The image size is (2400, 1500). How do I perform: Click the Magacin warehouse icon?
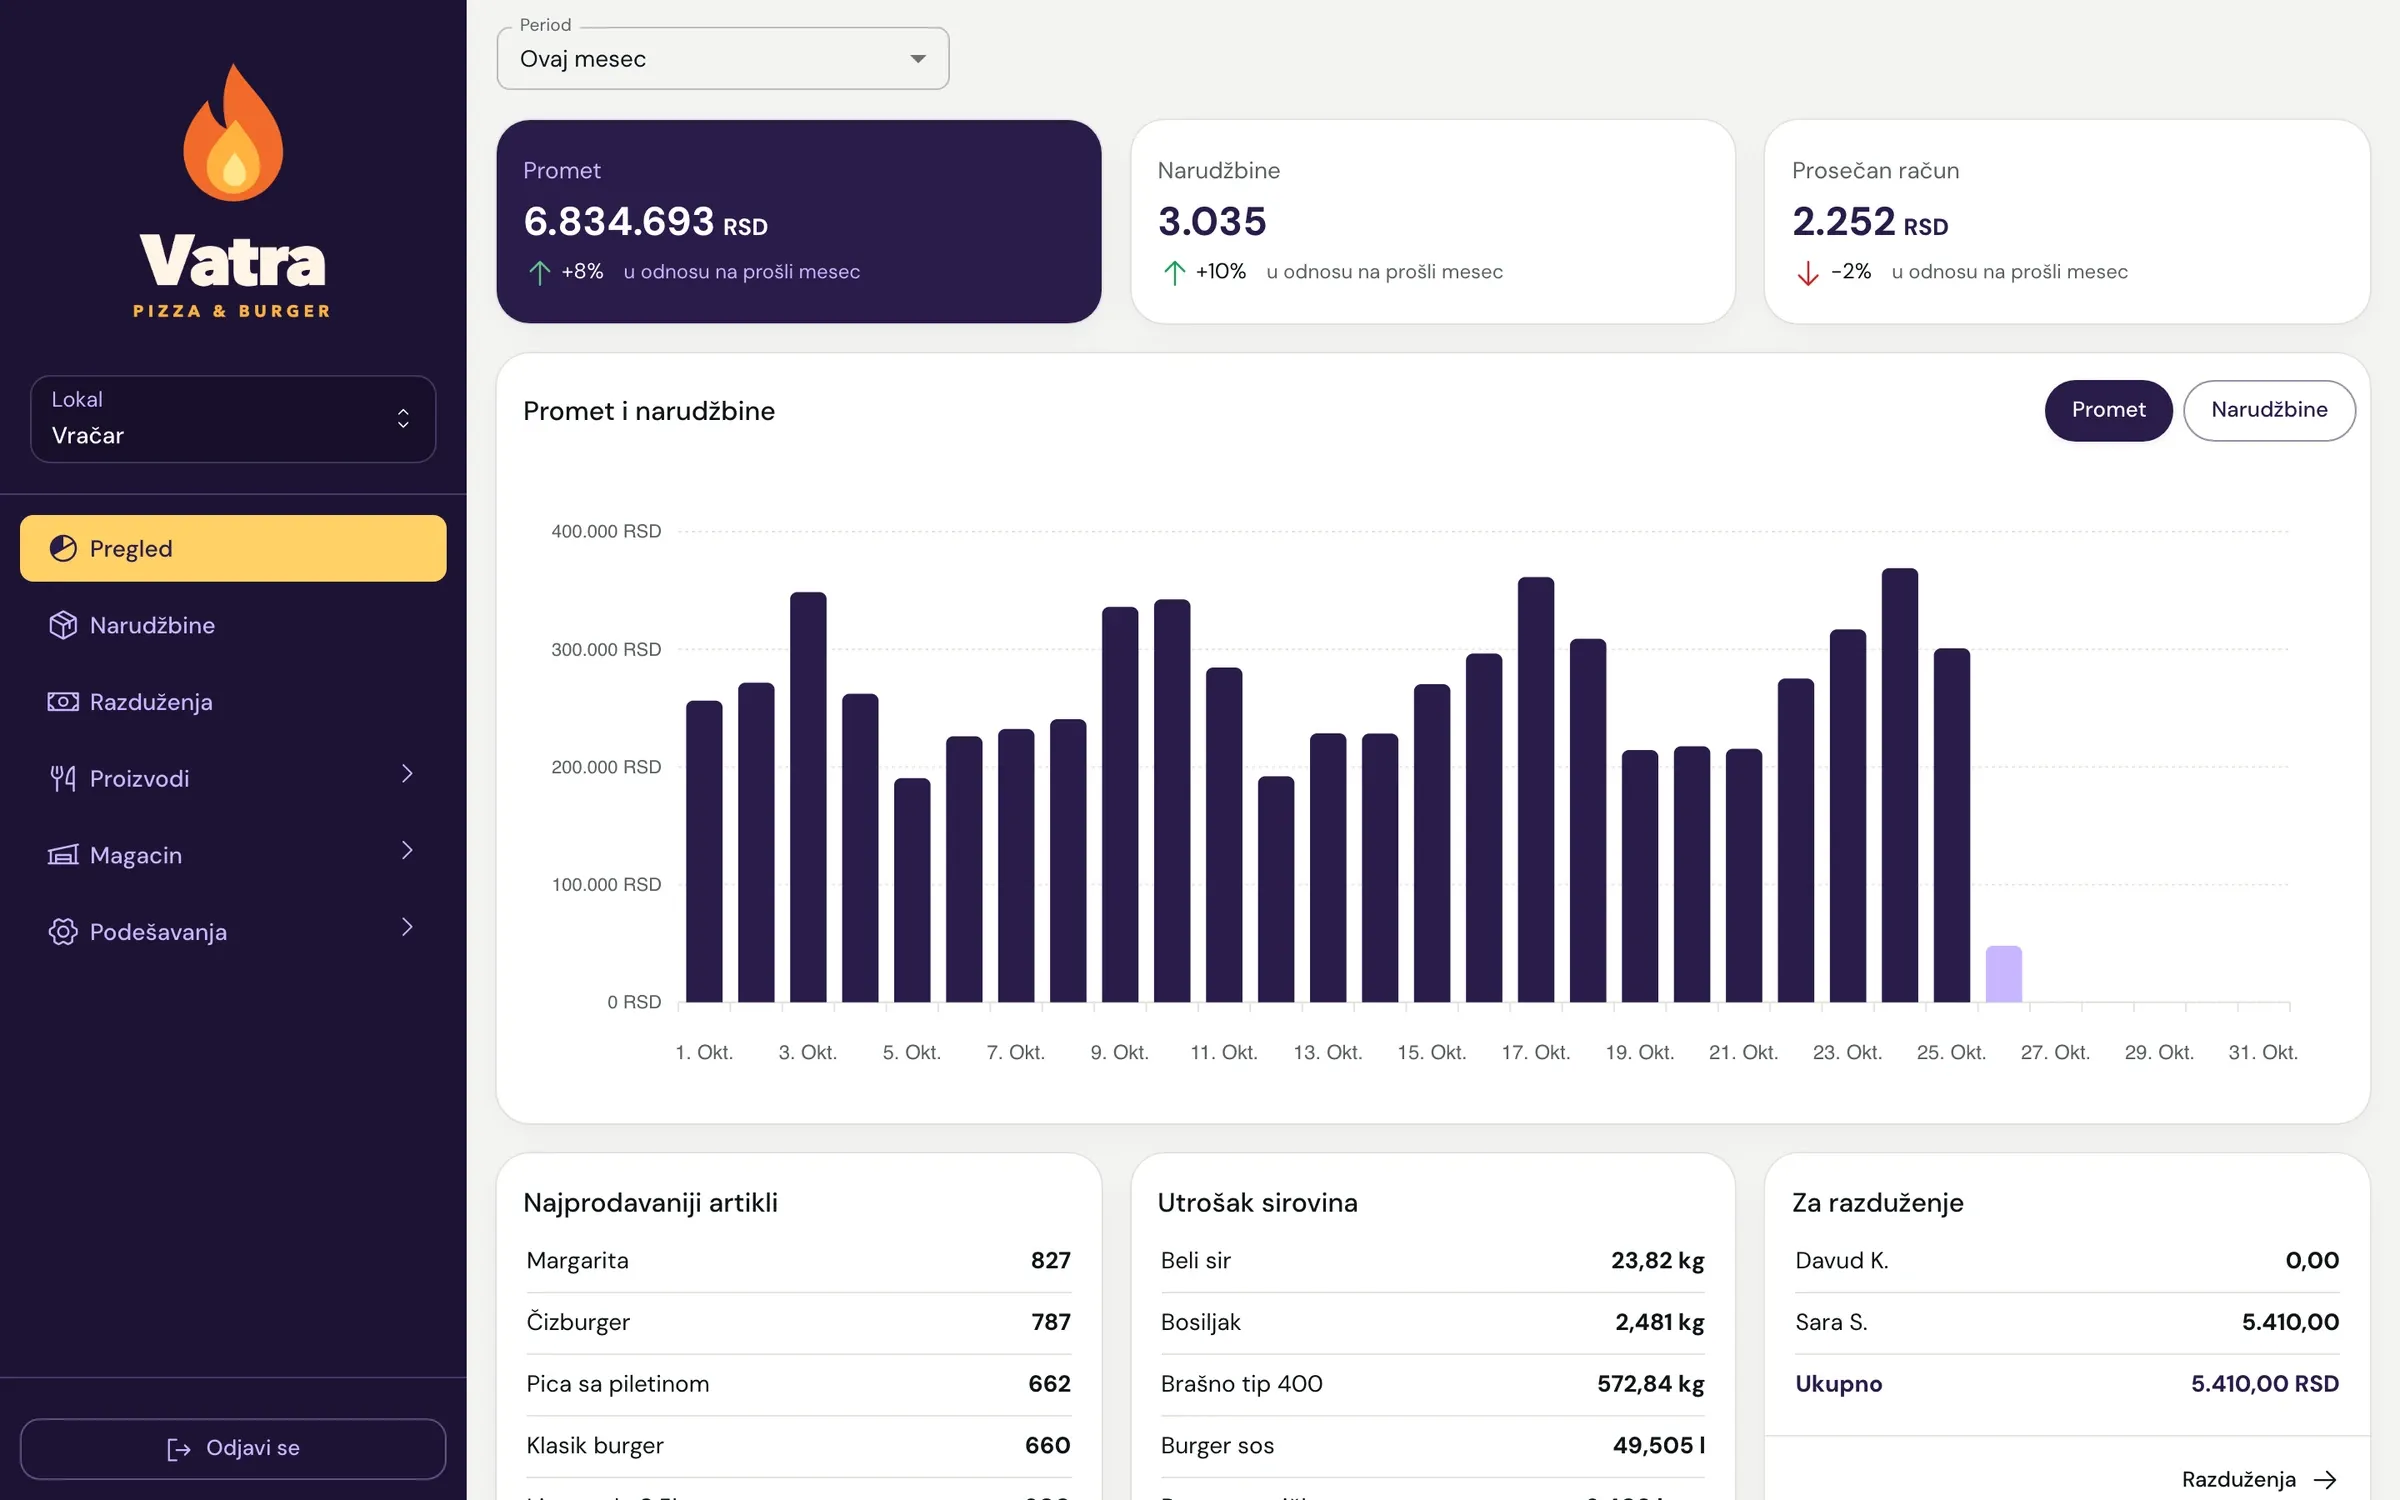click(x=63, y=855)
